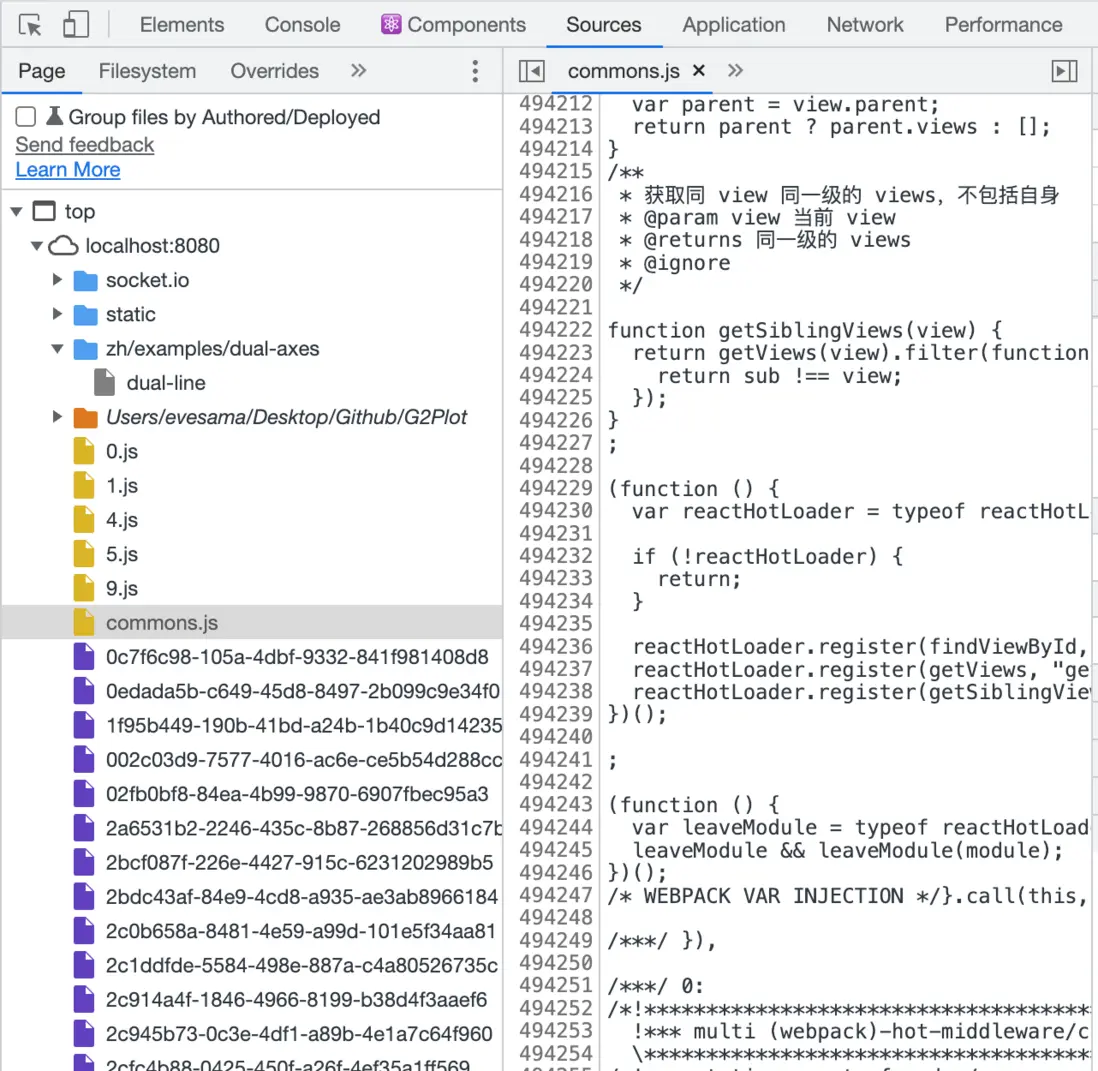The image size is (1098, 1071).
Task: Open the Filesystem navigator tab
Action: 147,71
